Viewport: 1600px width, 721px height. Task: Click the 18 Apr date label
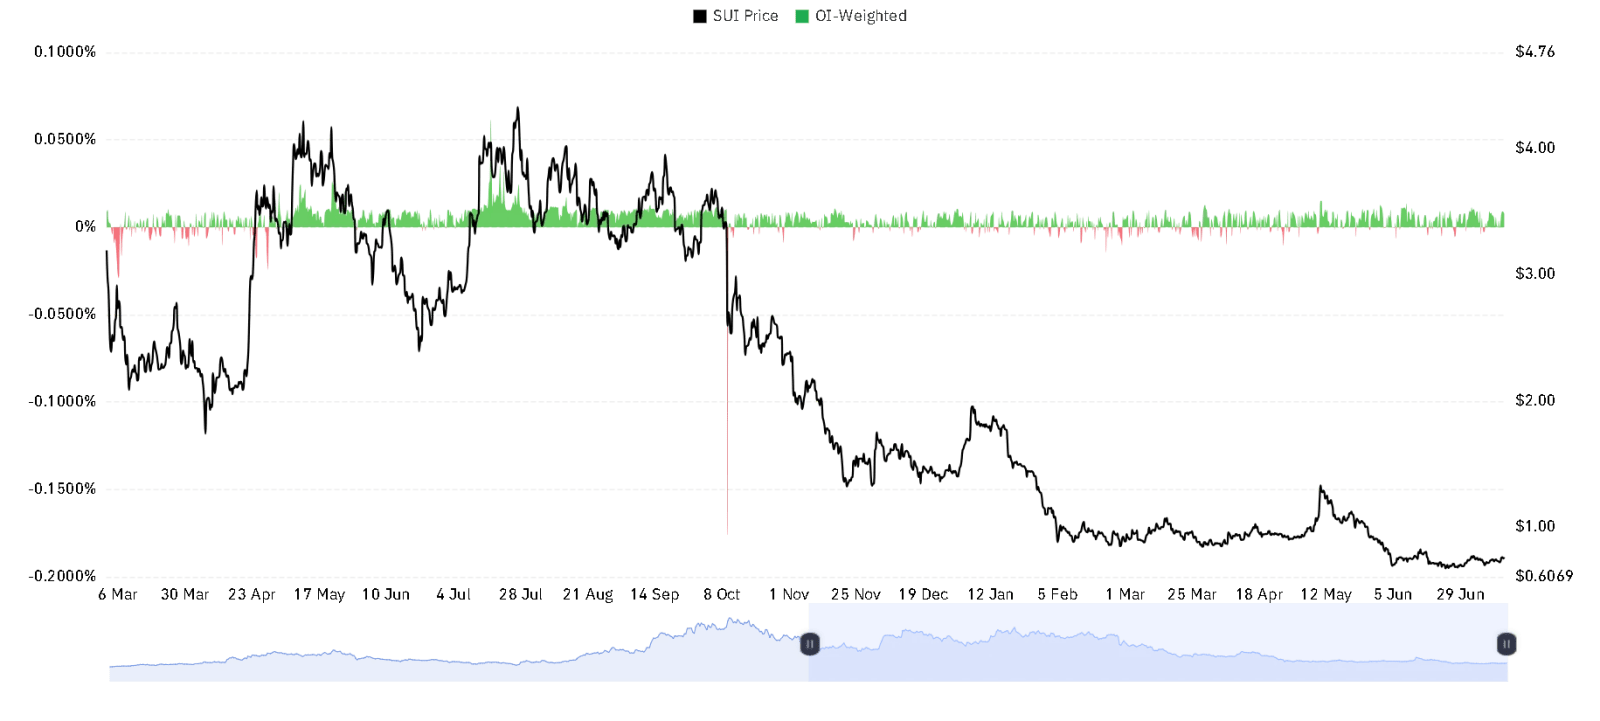pyautogui.click(x=1259, y=594)
